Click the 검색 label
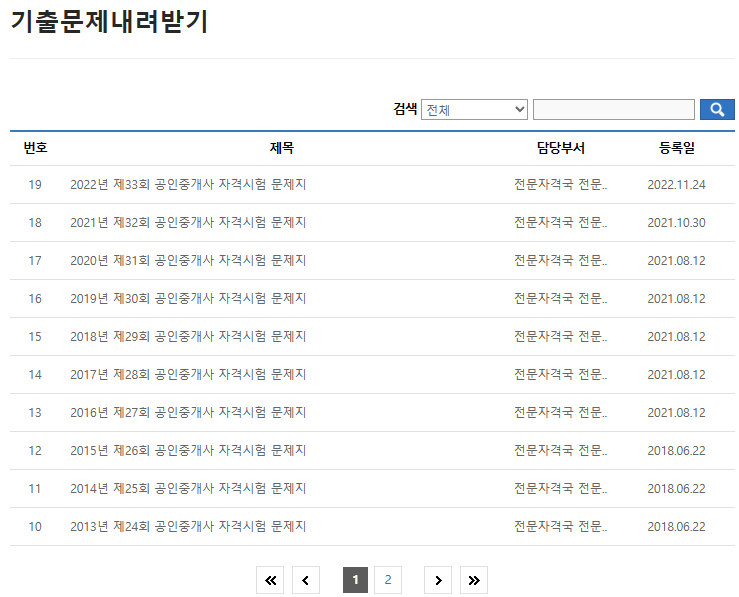The image size is (739, 597). point(405,109)
